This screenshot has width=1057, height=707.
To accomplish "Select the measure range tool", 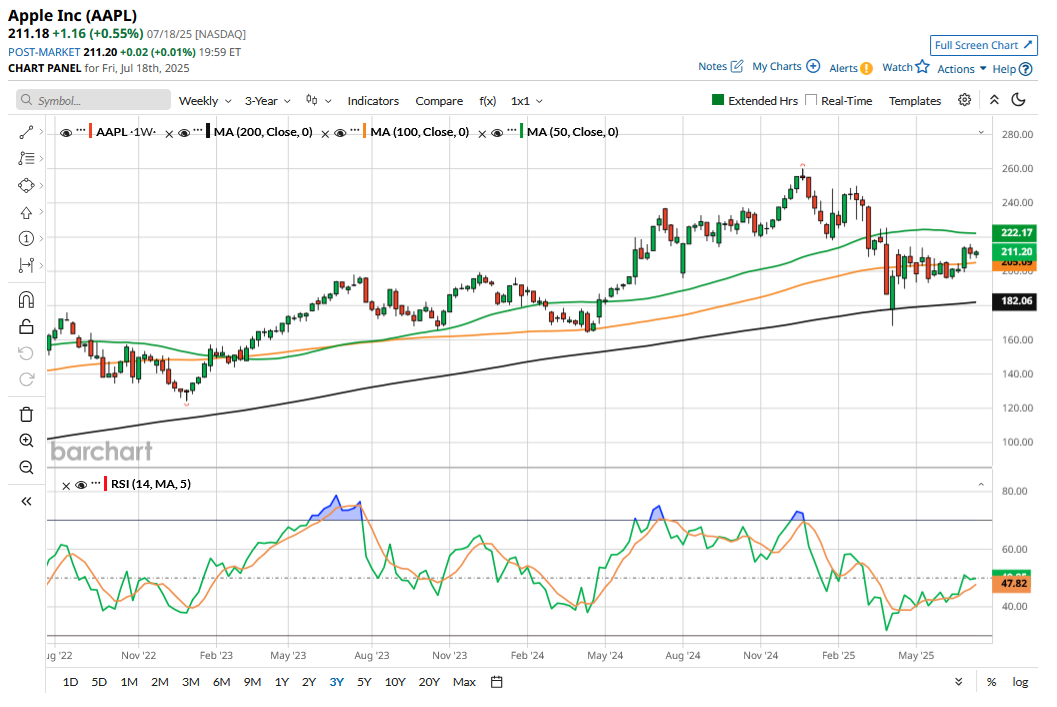I will 26,266.
